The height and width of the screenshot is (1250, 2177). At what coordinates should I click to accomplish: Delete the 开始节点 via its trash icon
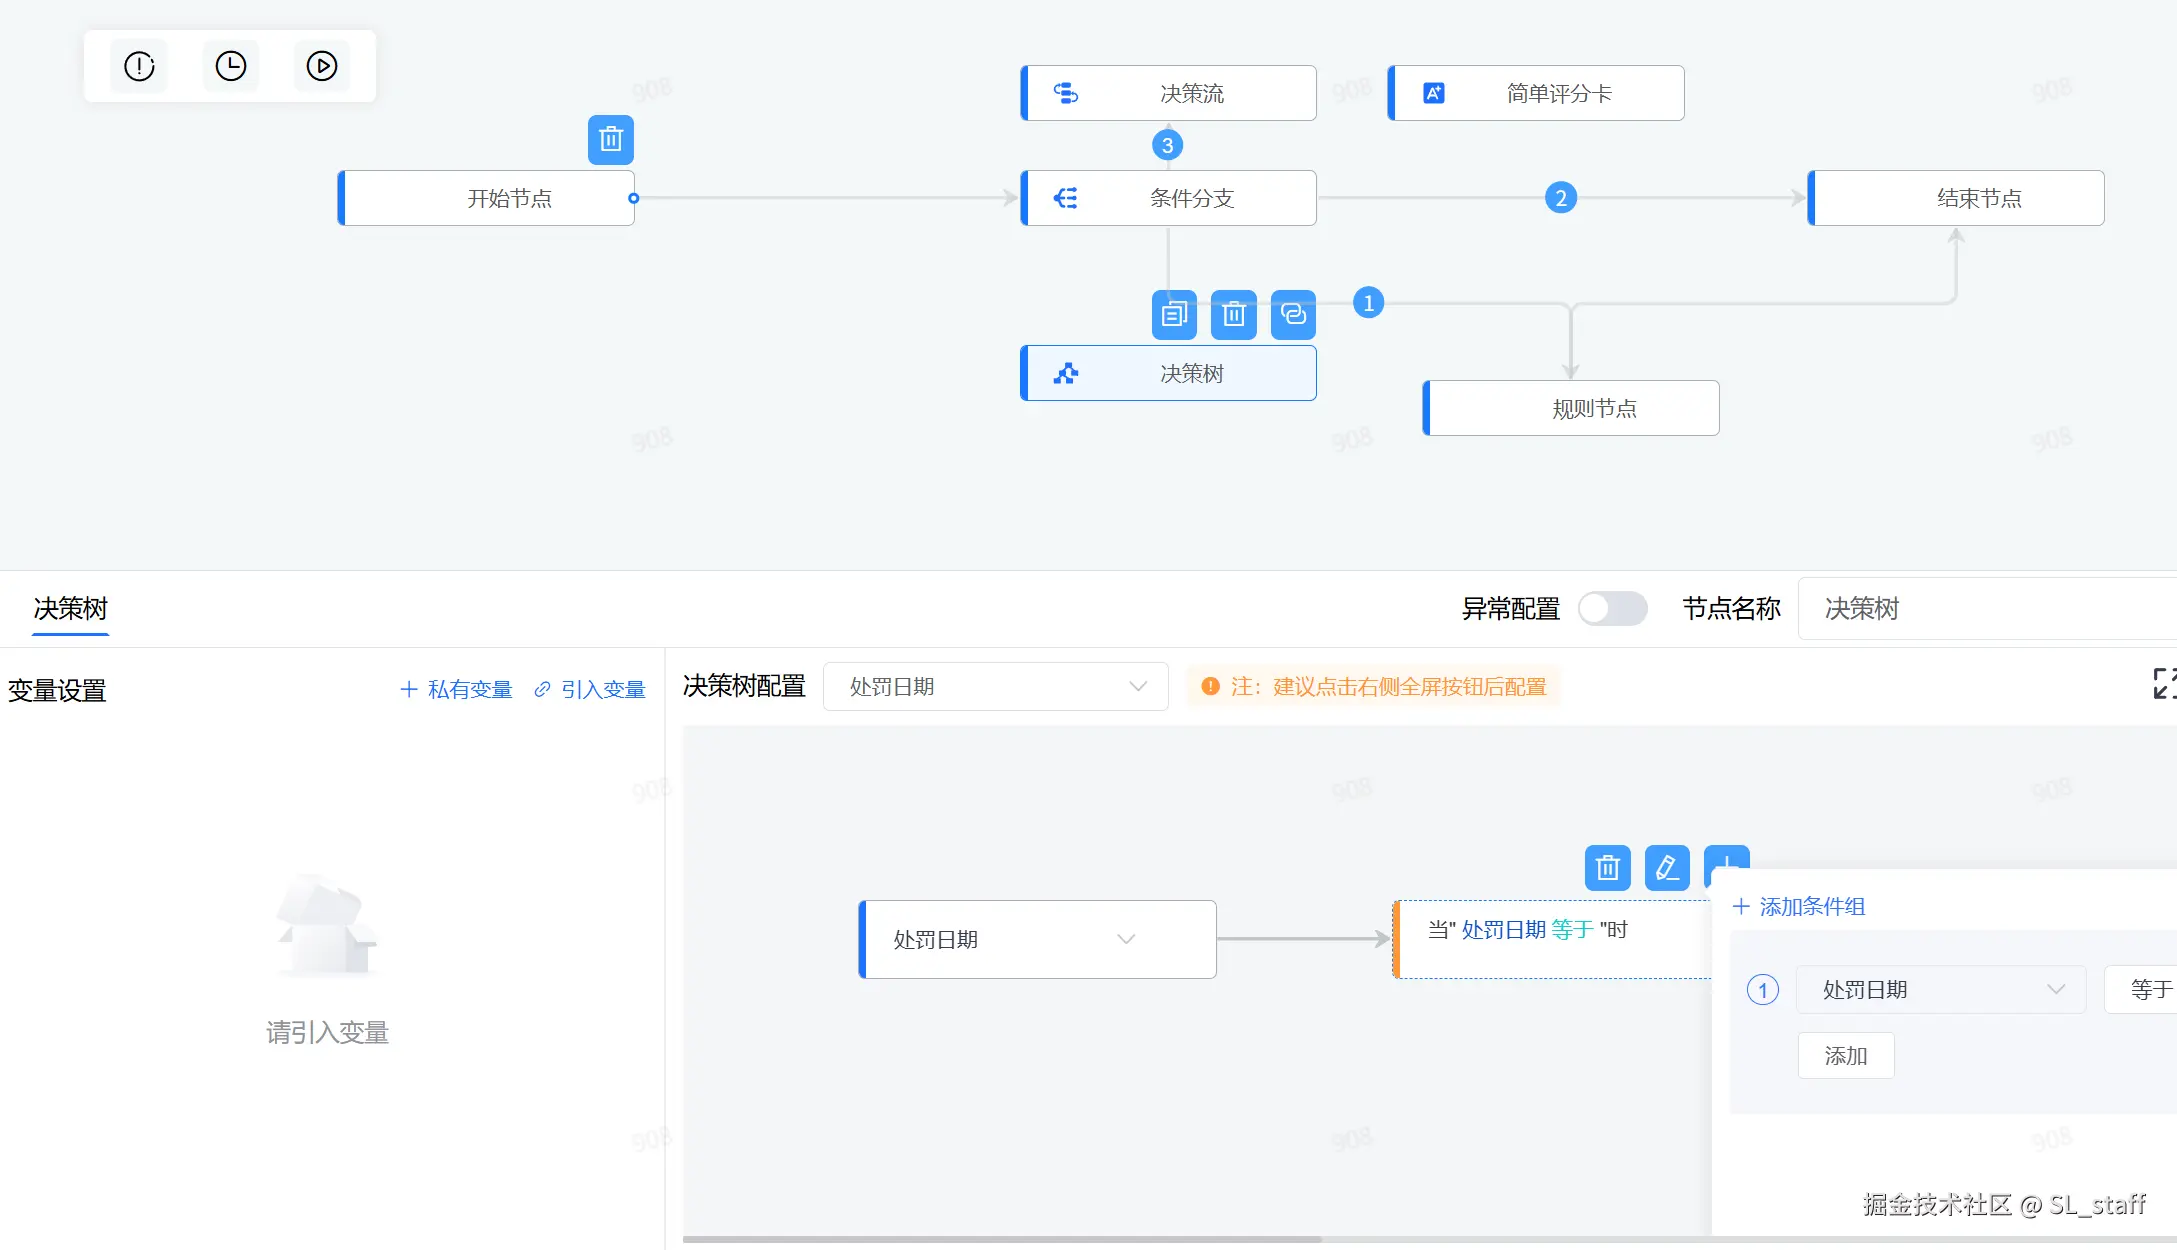click(x=610, y=140)
